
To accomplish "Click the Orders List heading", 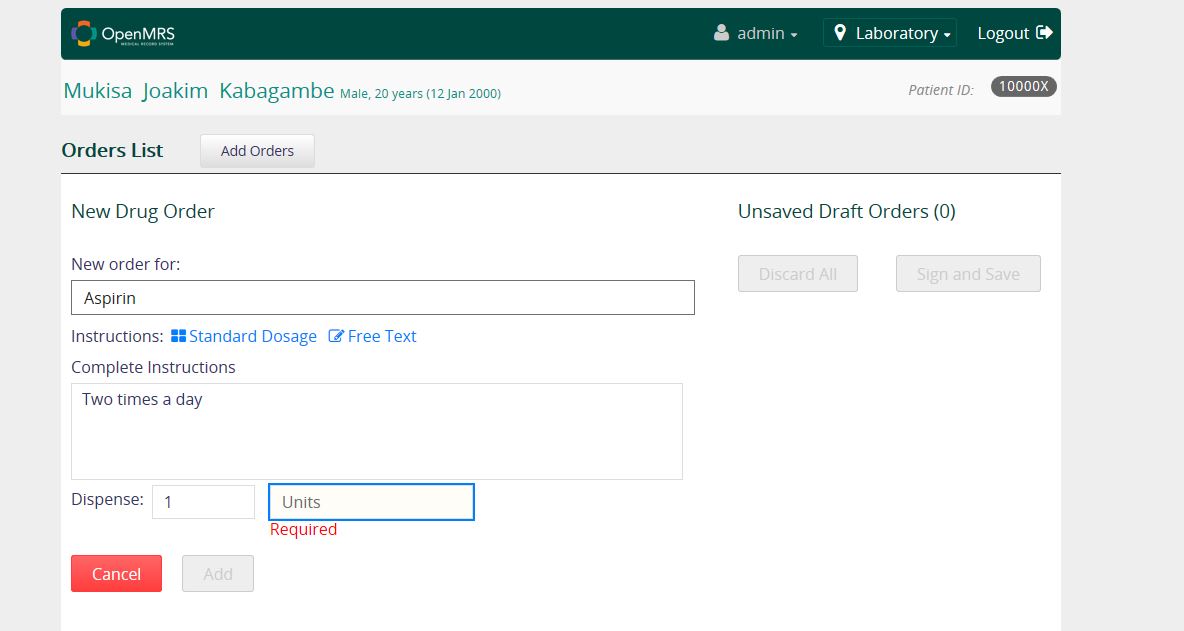I will [113, 150].
